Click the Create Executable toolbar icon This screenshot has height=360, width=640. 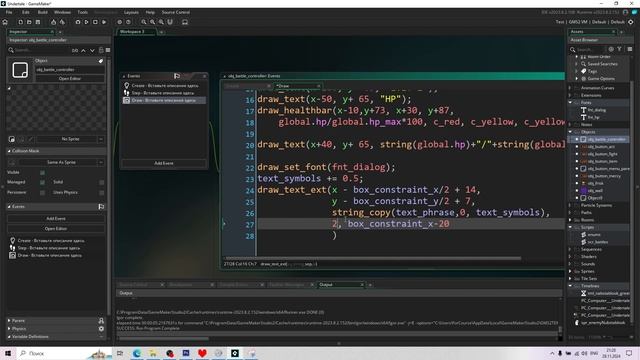[53, 22]
